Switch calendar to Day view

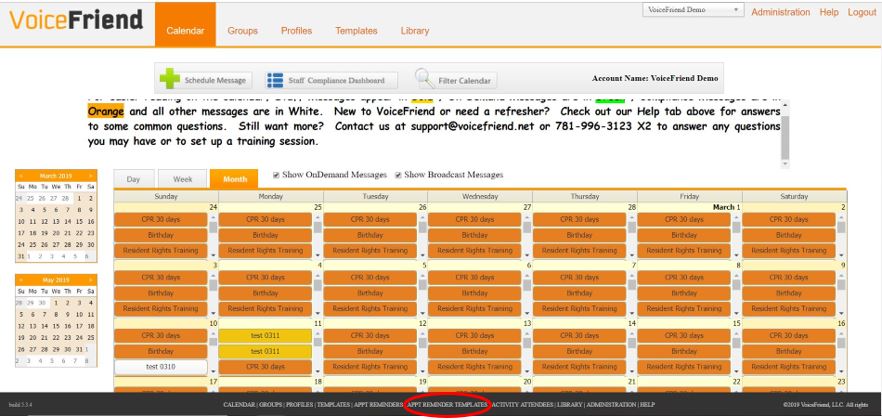point(133,179)
